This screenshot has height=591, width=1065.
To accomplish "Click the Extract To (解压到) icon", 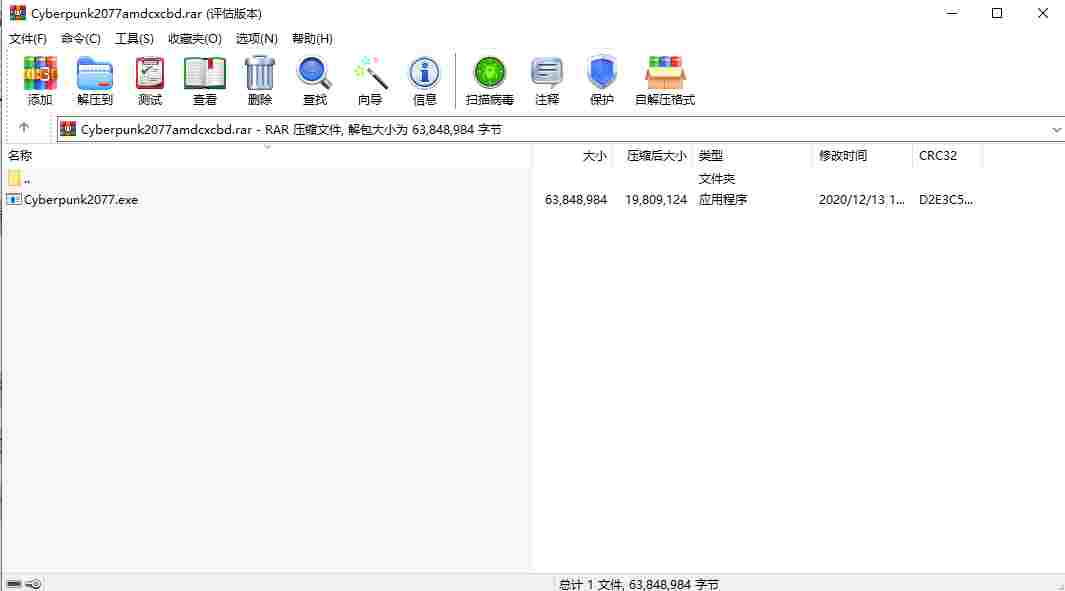I will point(94,73).
